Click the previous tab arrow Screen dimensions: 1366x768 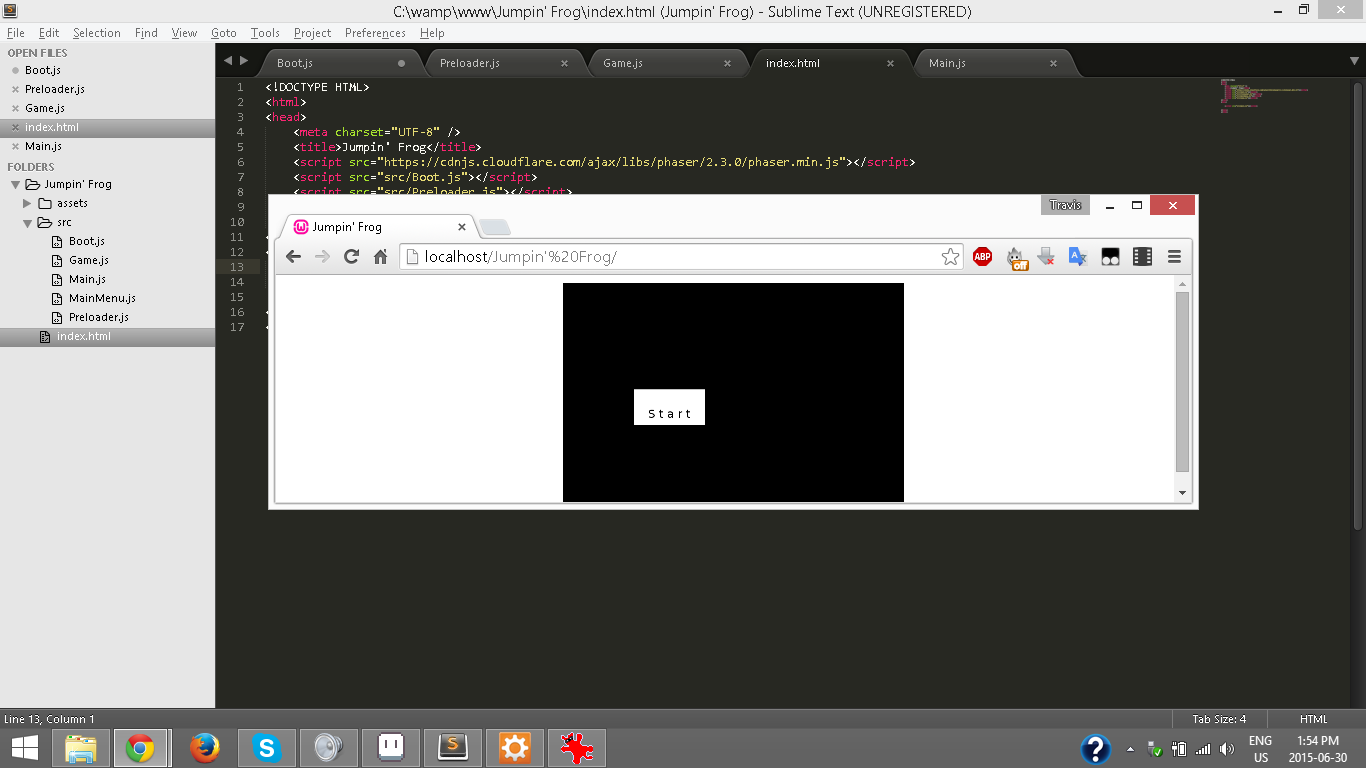point(227,61)
